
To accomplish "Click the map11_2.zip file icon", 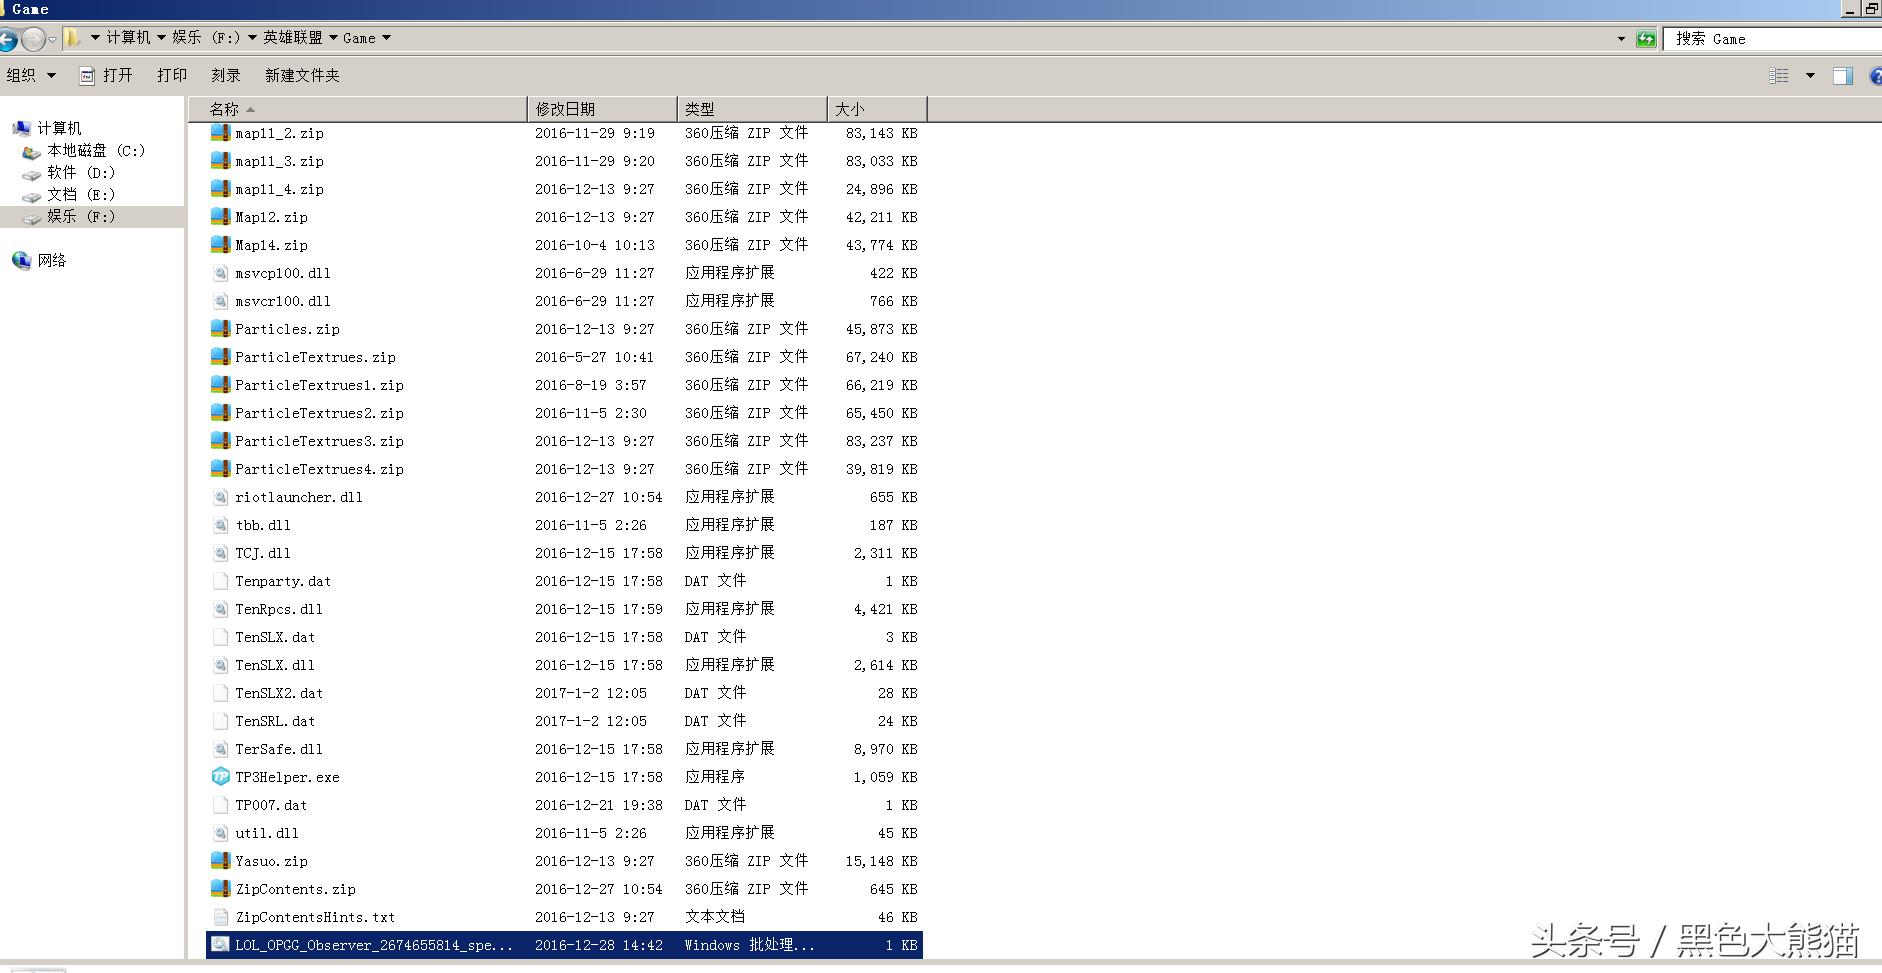I will [x=220, y=133].
